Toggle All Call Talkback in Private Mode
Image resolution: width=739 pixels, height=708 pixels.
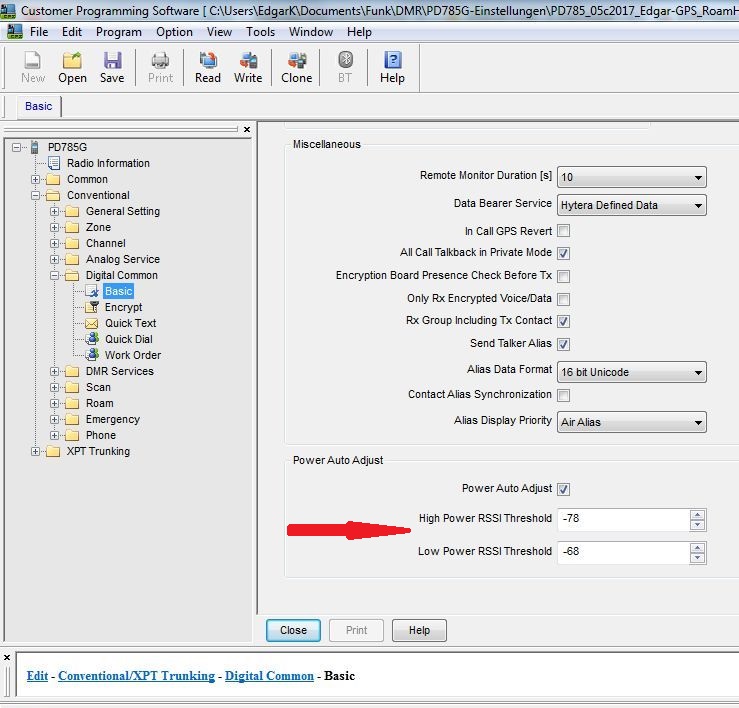pyautogui.click(x=563, y=253)
